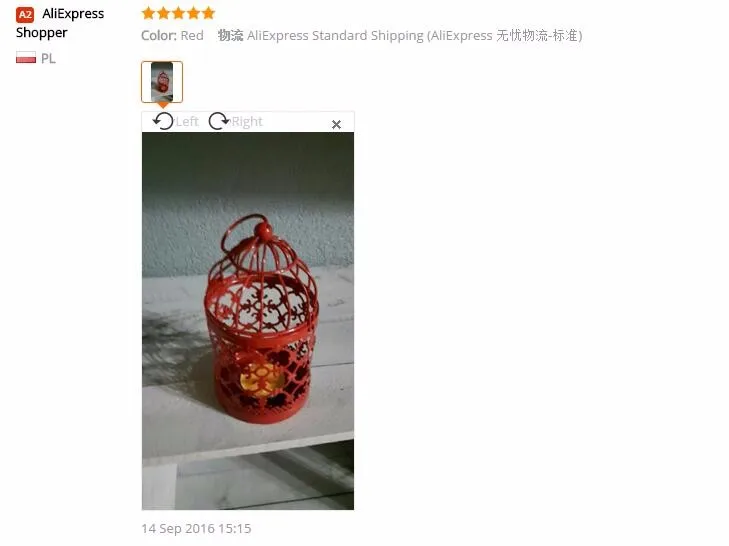Screen dimensions: 729x546
Task: Click the rotate right arrow icon
Action: click(x=219, y=121)
